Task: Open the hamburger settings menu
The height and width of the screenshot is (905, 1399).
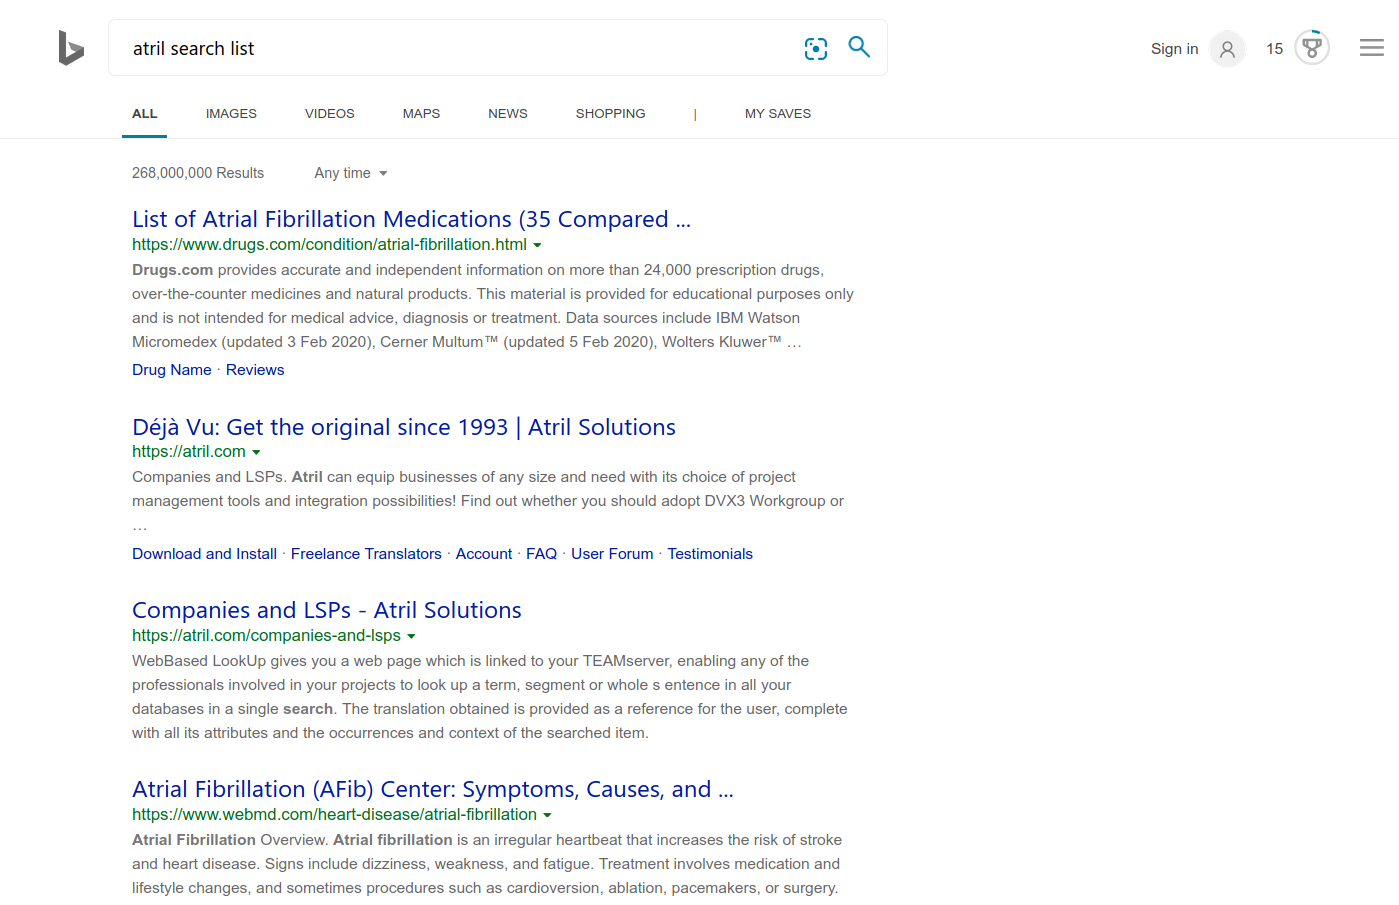Action: point(1372,48)
